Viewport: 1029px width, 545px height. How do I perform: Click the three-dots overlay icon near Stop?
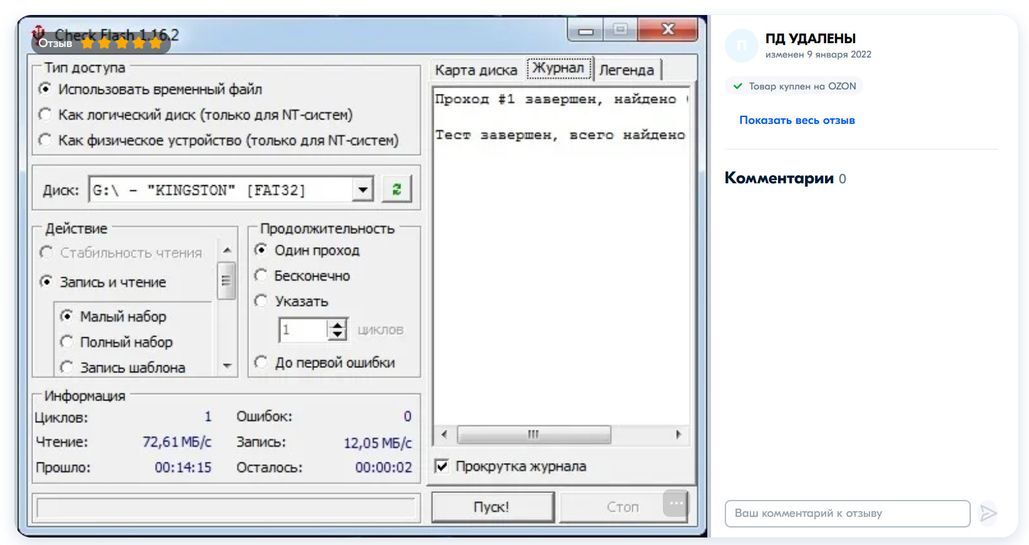[676, 504]
